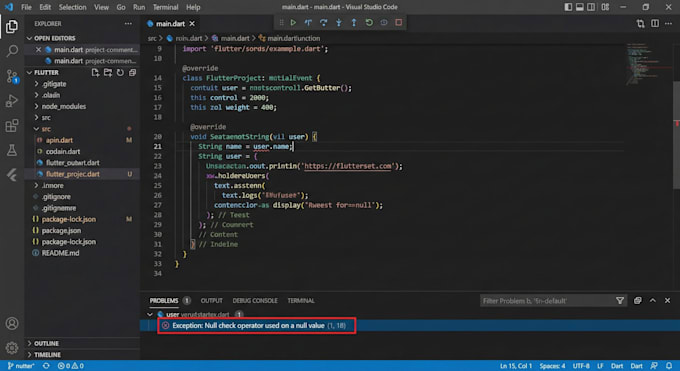Click the https://flutterset.com link in code
680x371 pixels.
(x=348, y=166)
